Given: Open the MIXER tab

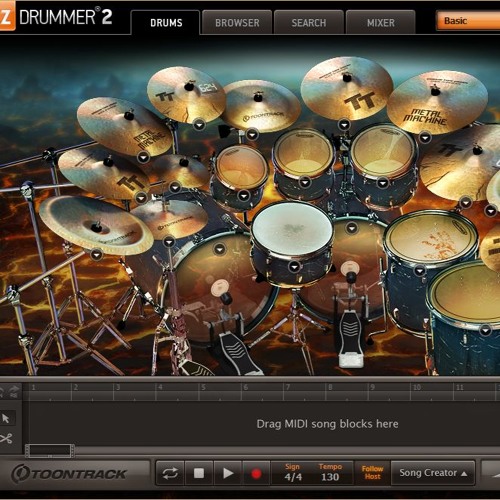Looking at the screenshot, I should (381, 23).
